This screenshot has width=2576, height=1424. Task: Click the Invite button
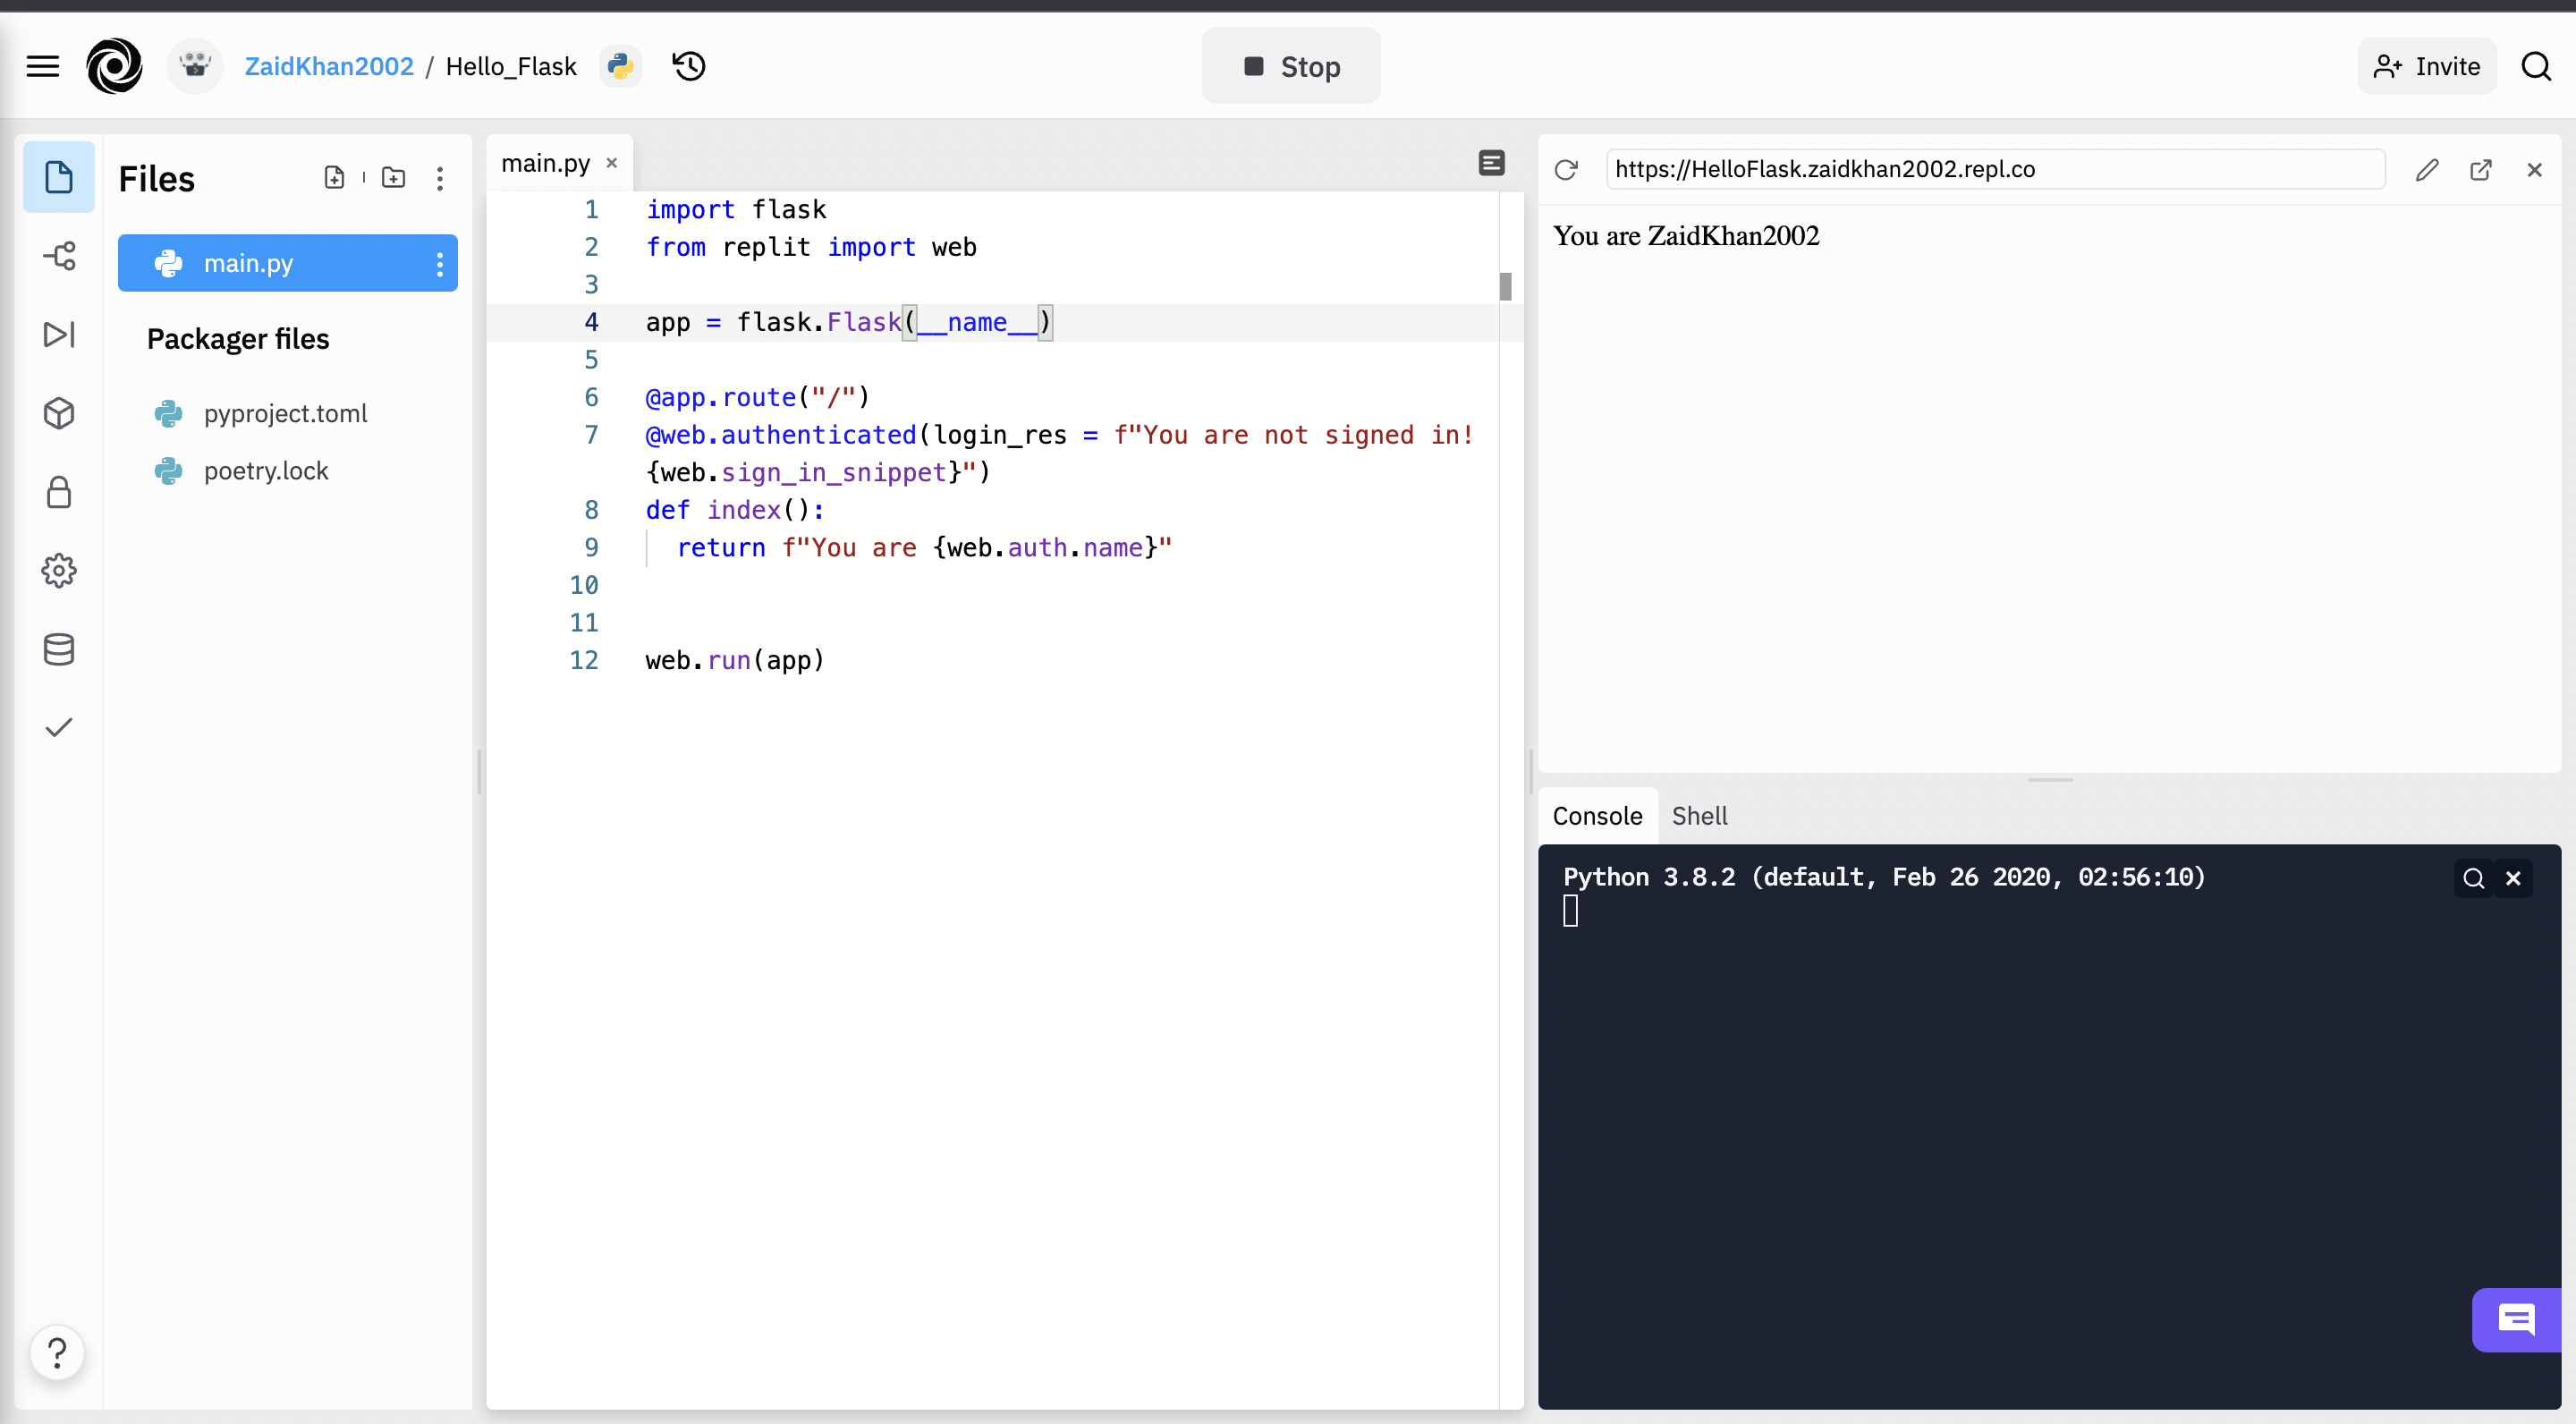[2426, 66]
